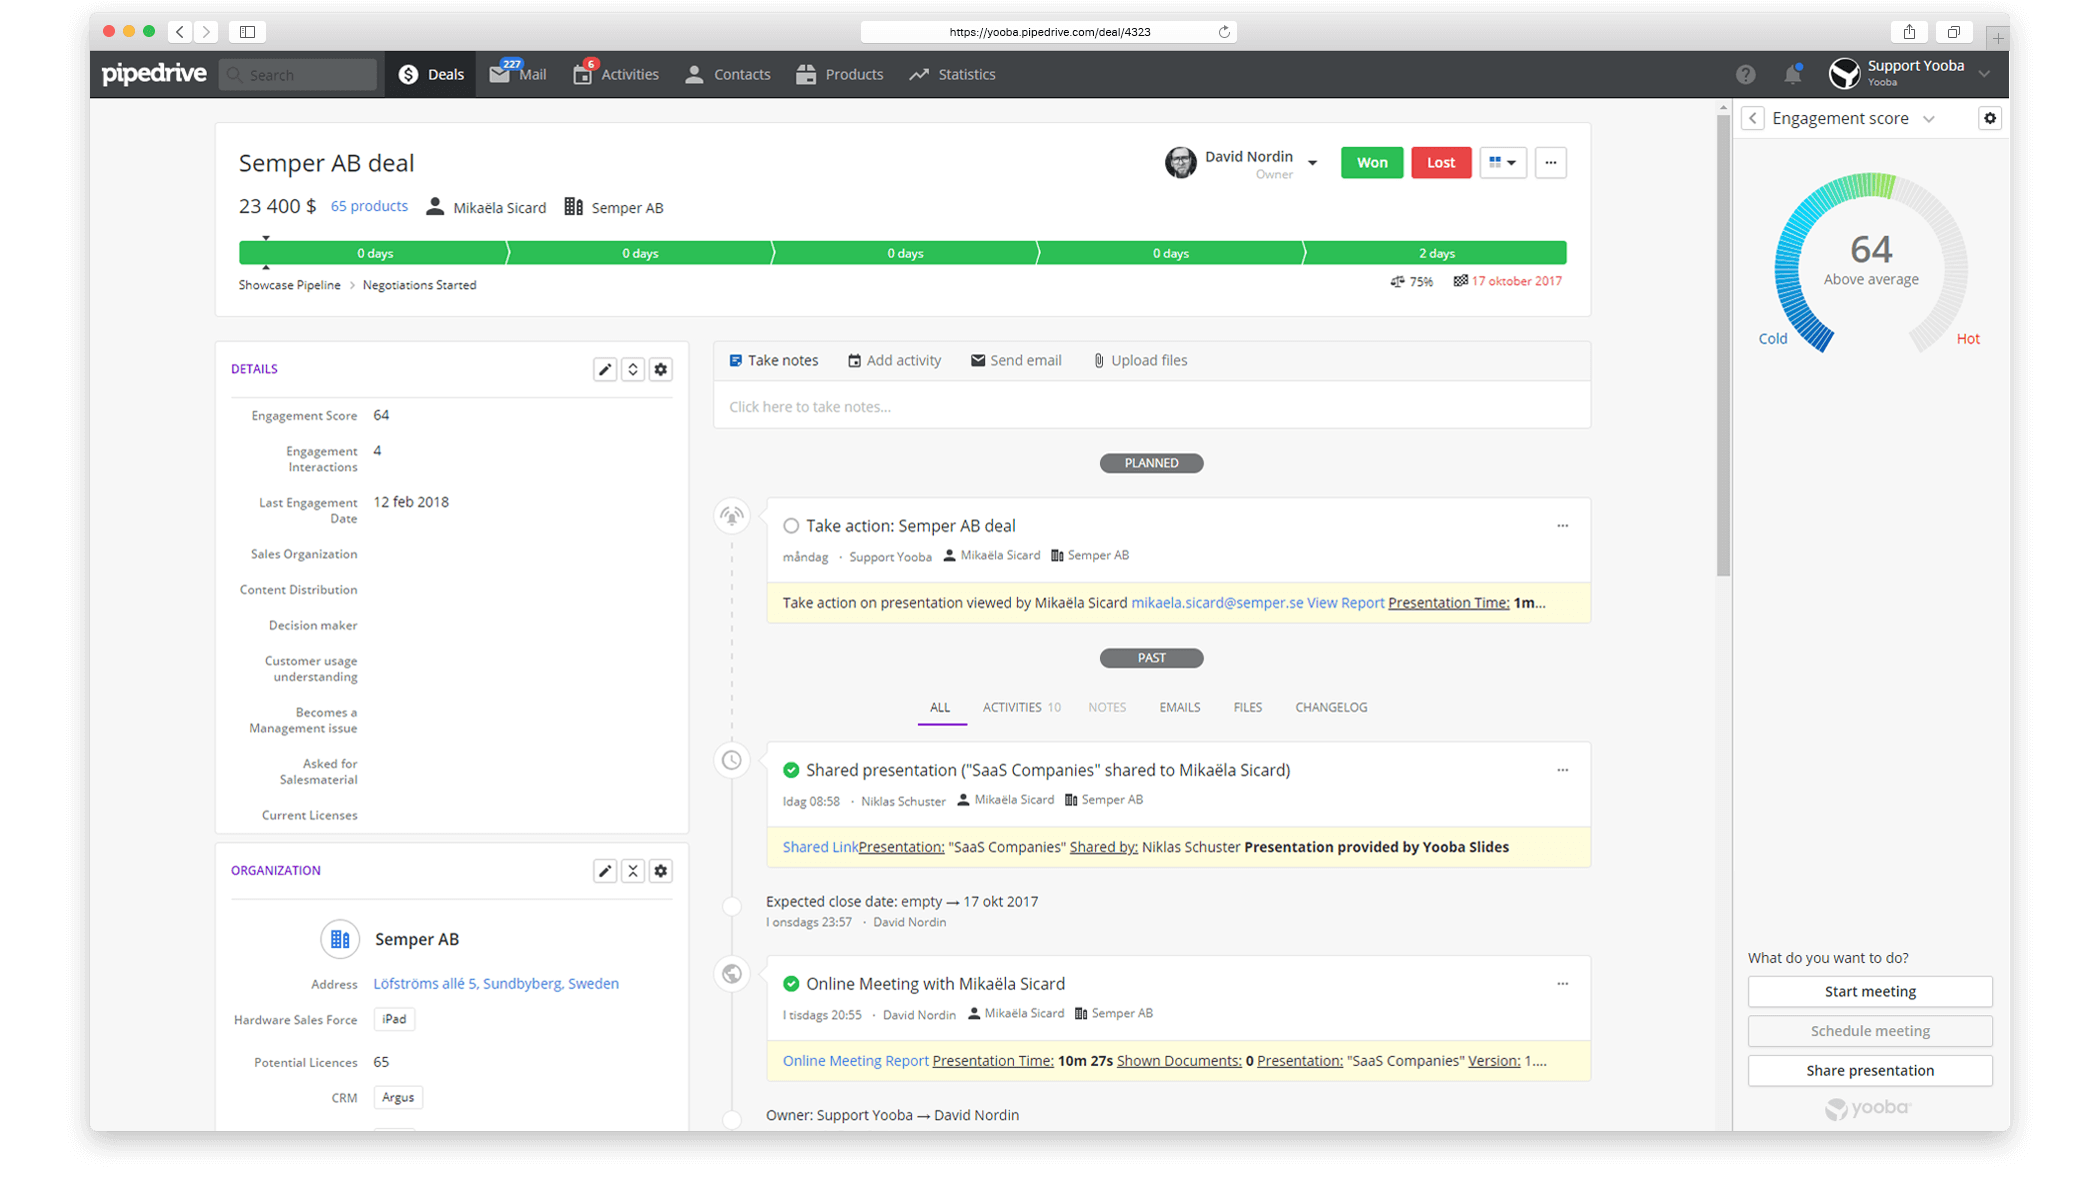Open Mail from top navigation
This screenshot has width=2100, height=1181.
pyautogui.click(x=518, y=74)
